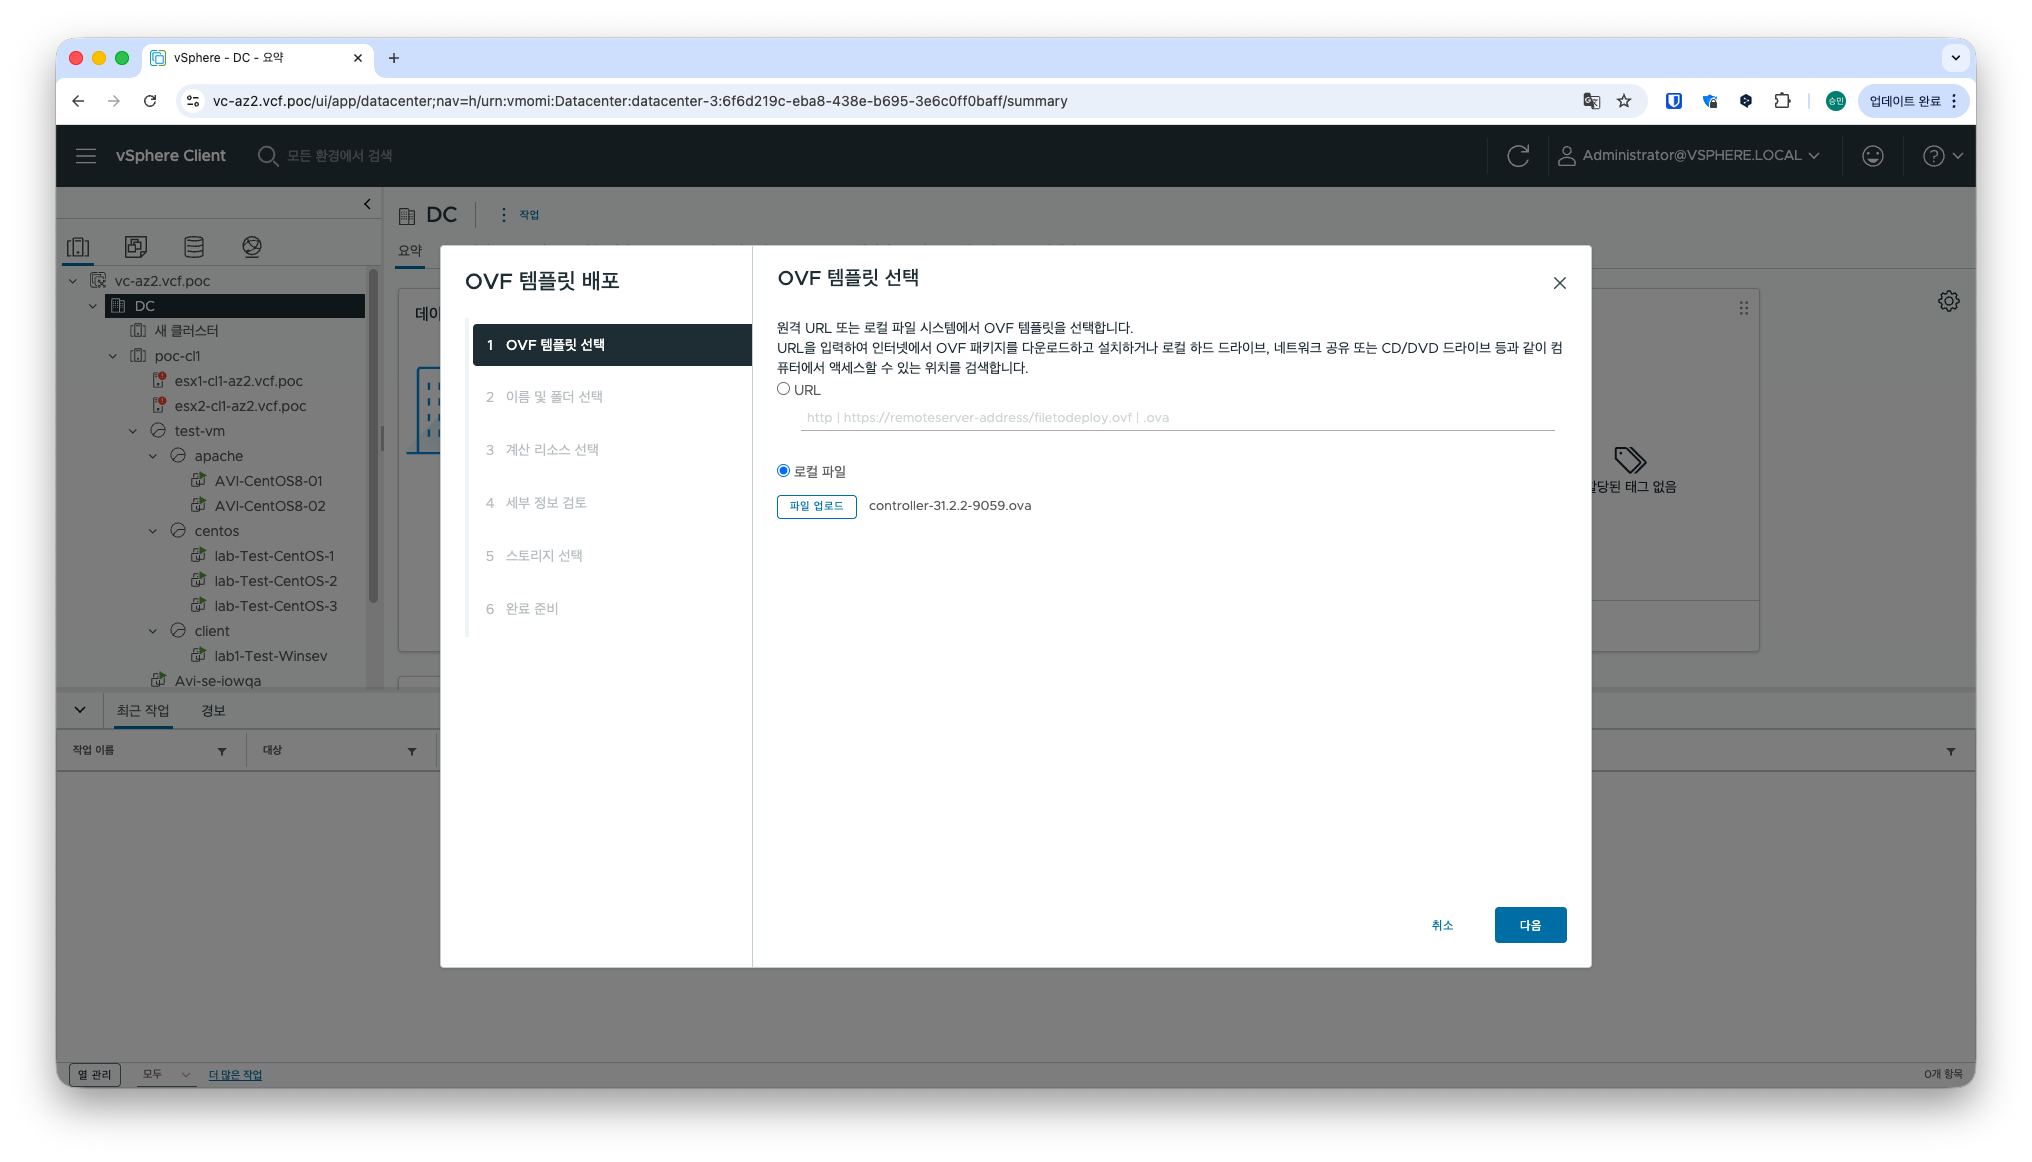Collapse the apache folder chevron
The height and width of the screenshot is (1162, 2032).
pyautogui.click(x=153, y=456)
